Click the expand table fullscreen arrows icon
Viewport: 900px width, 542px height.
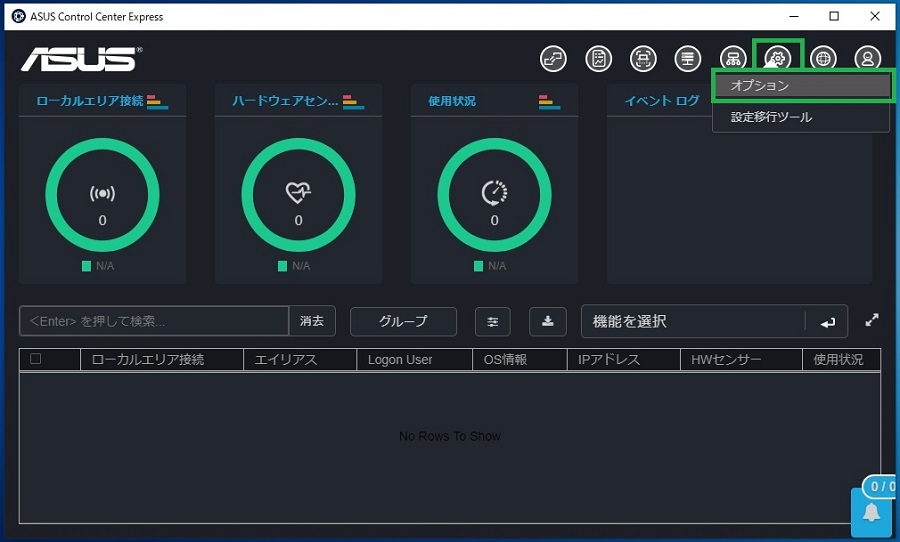click(x=872, y=320)
